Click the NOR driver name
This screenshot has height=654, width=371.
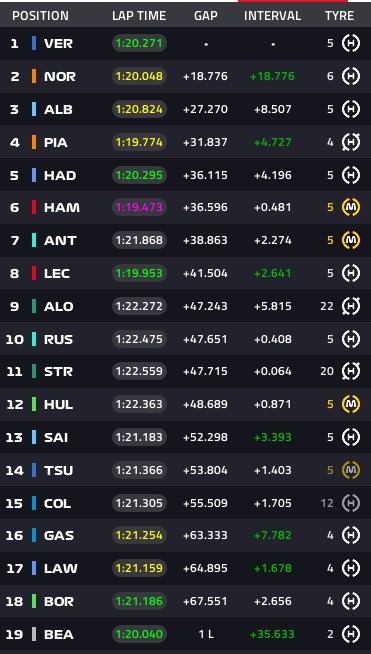pos(60,76)
